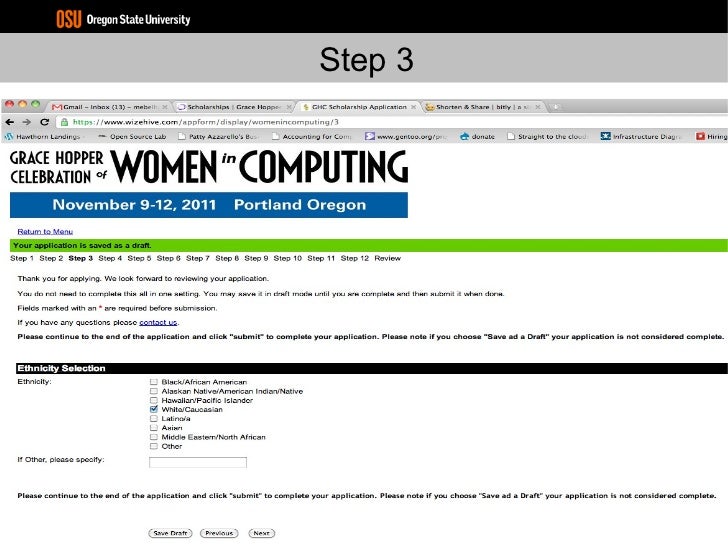The width and height of the screenshot is (728, 546).
Task: Open Patty Azzarello's bookmark
Action: pyautogui.click(x=218, y=136)
